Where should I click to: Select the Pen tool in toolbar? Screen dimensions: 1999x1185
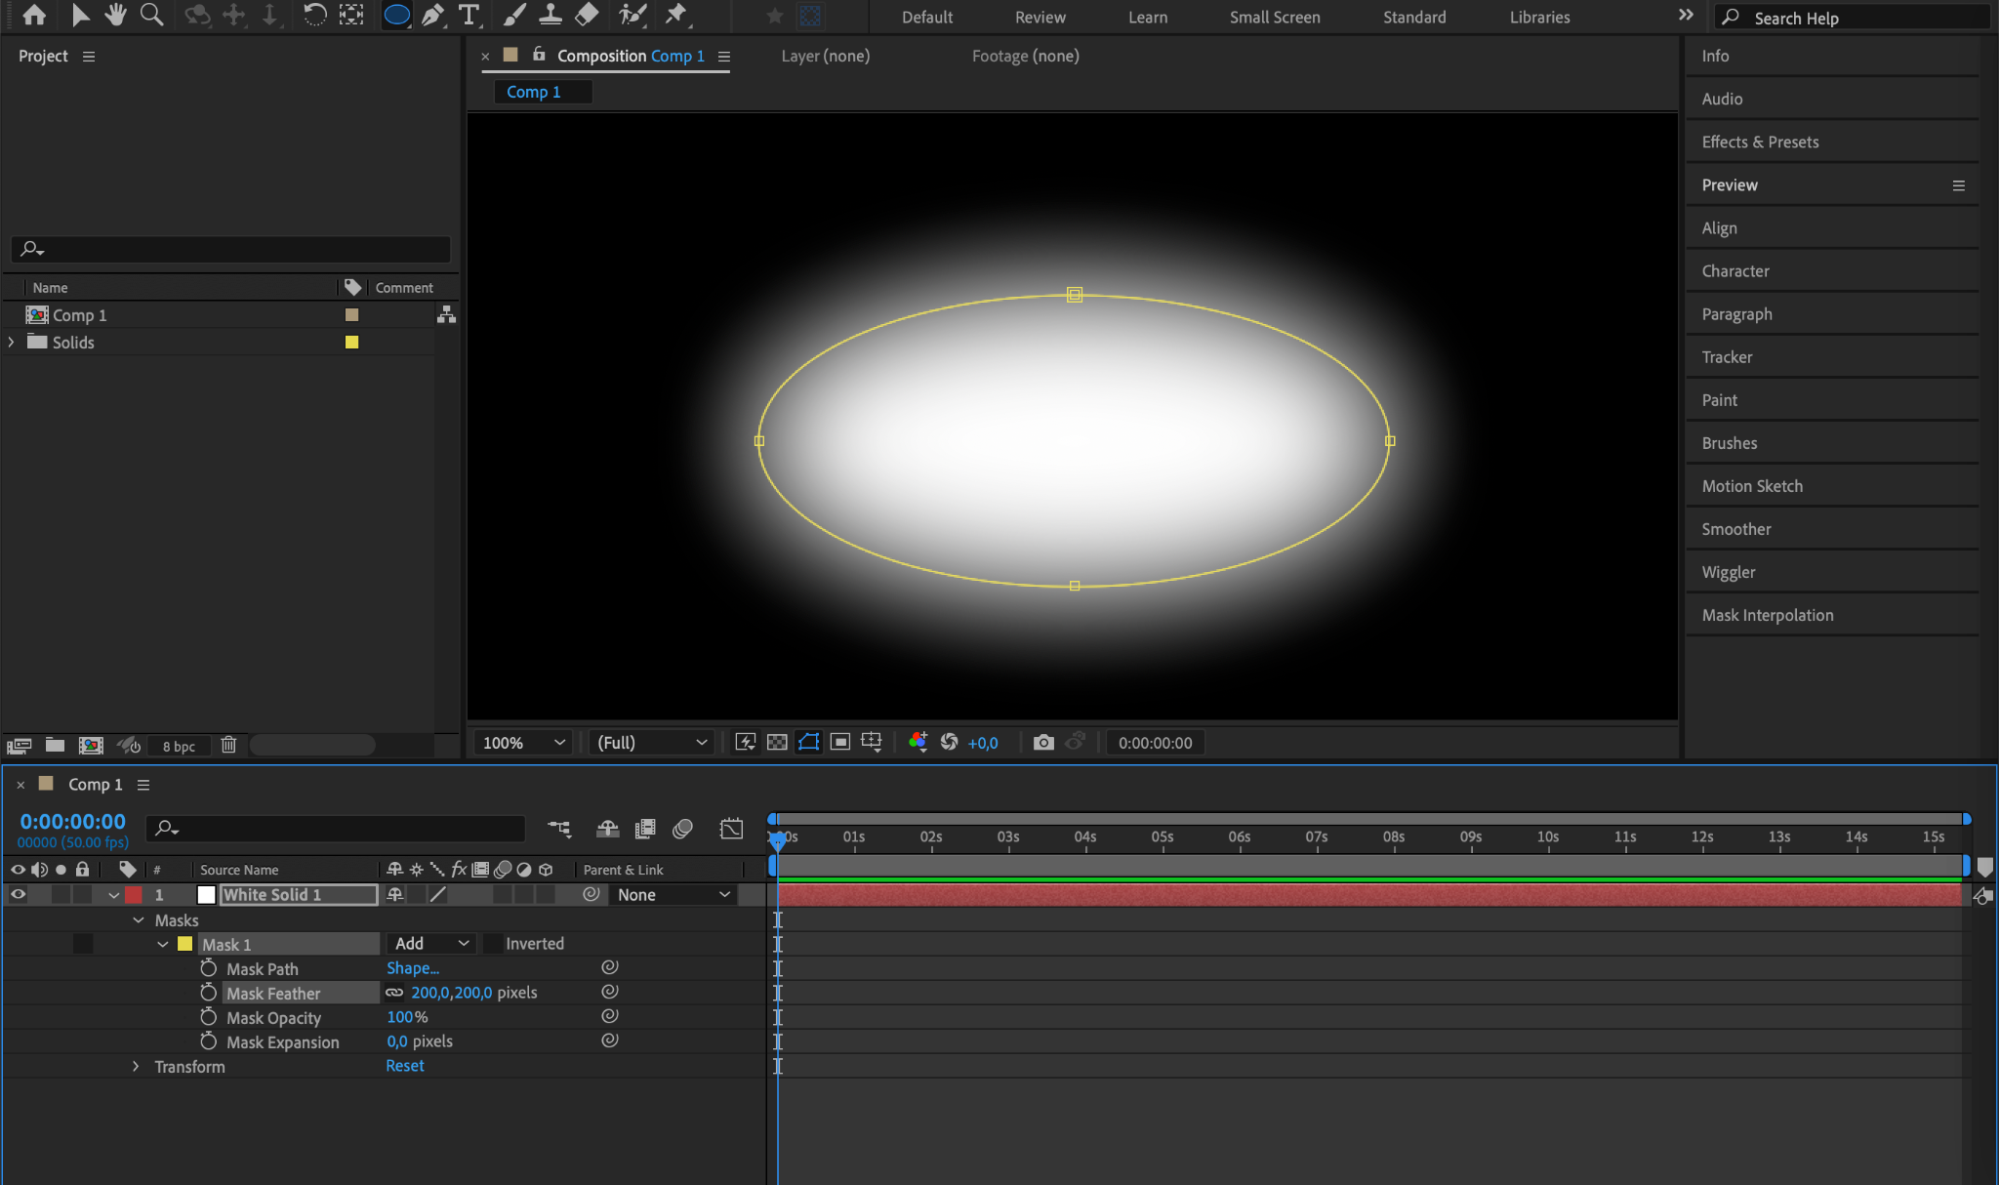(432, 15)
